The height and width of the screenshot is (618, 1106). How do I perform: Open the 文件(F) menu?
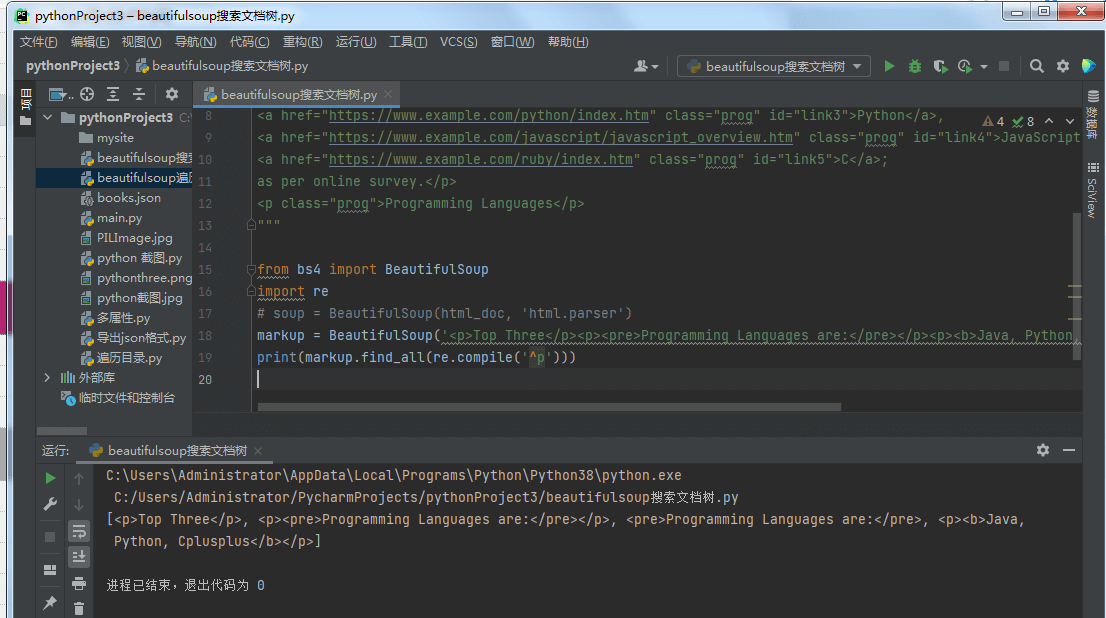pyautogui.click(x=39, y=42)
